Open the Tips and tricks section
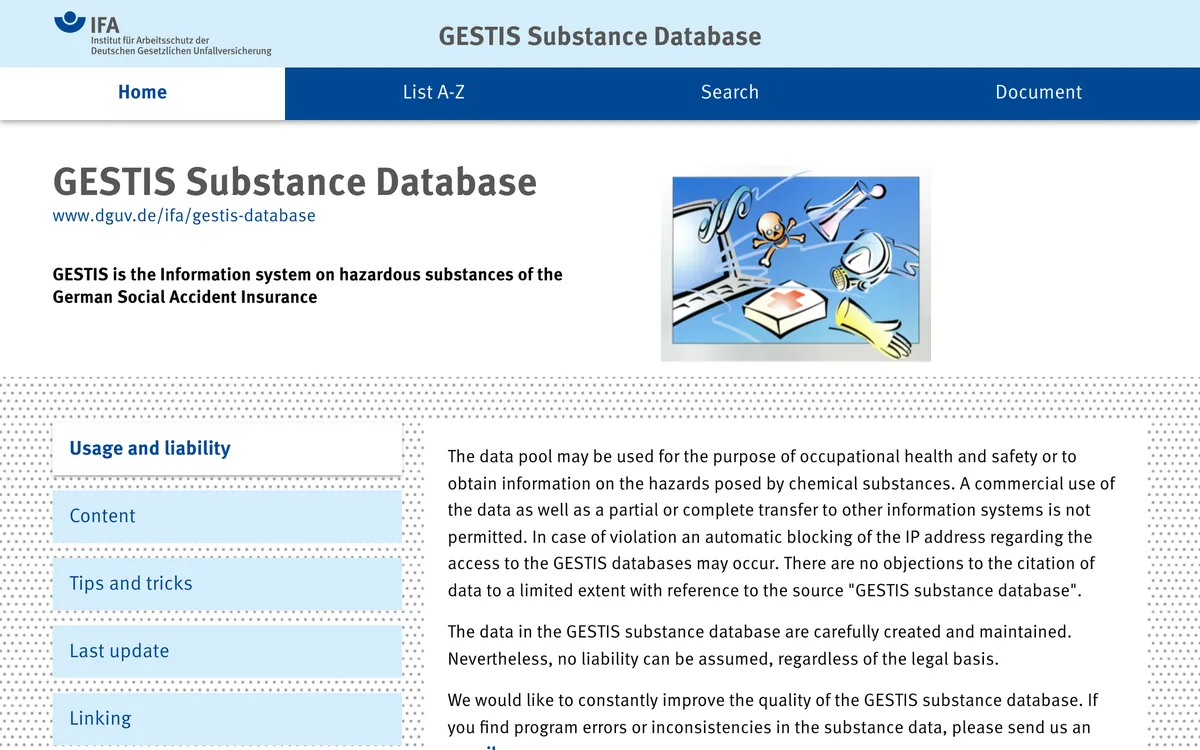The height and width of the screenshot is (750, 1200). [227, 583]
